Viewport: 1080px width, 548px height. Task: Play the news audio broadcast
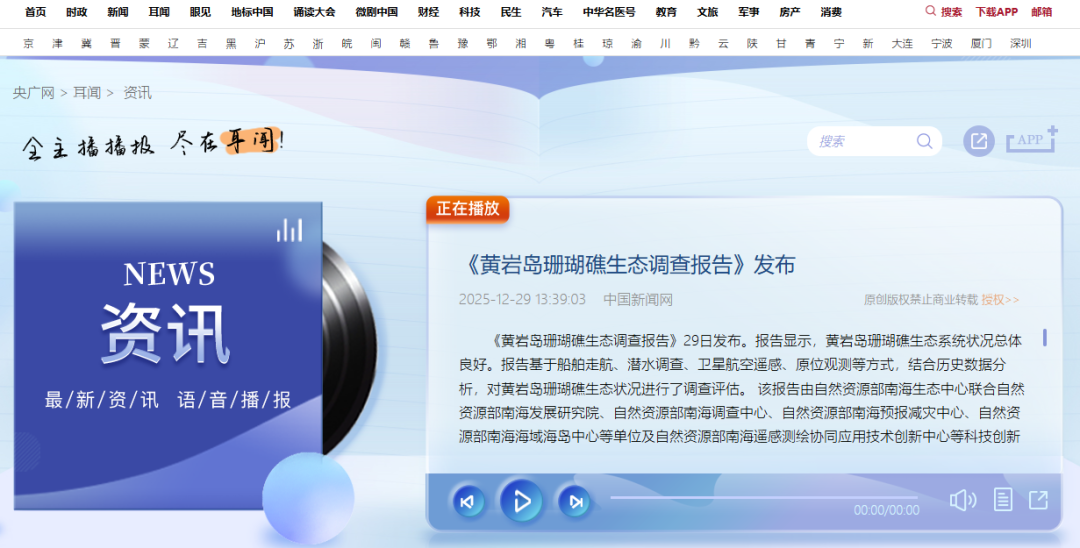point(521,502)
